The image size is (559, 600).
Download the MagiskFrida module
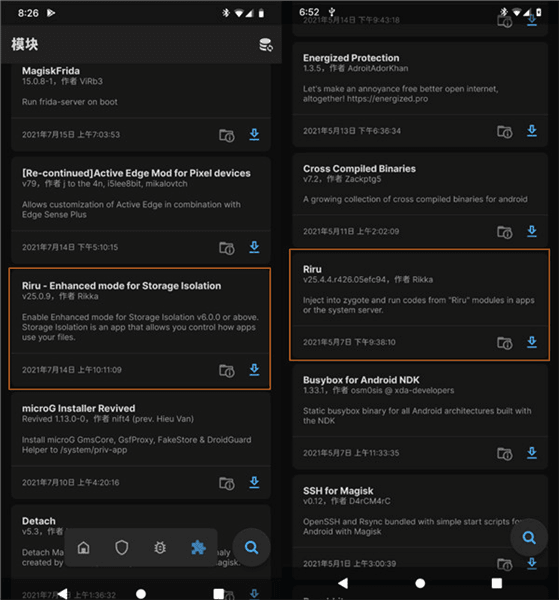click(254, 134)
